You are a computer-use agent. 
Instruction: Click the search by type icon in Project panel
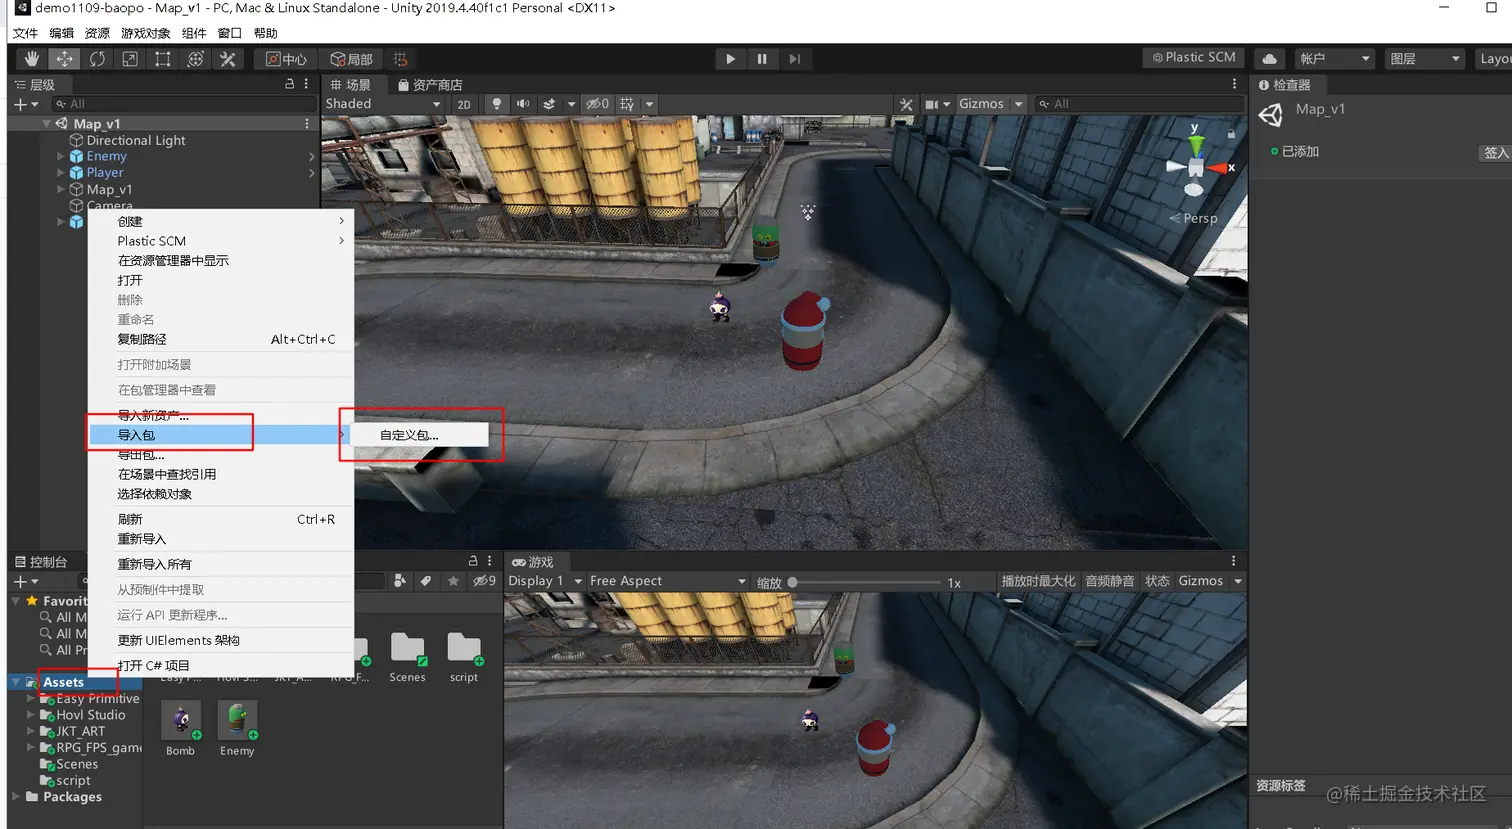coord(400,581)
